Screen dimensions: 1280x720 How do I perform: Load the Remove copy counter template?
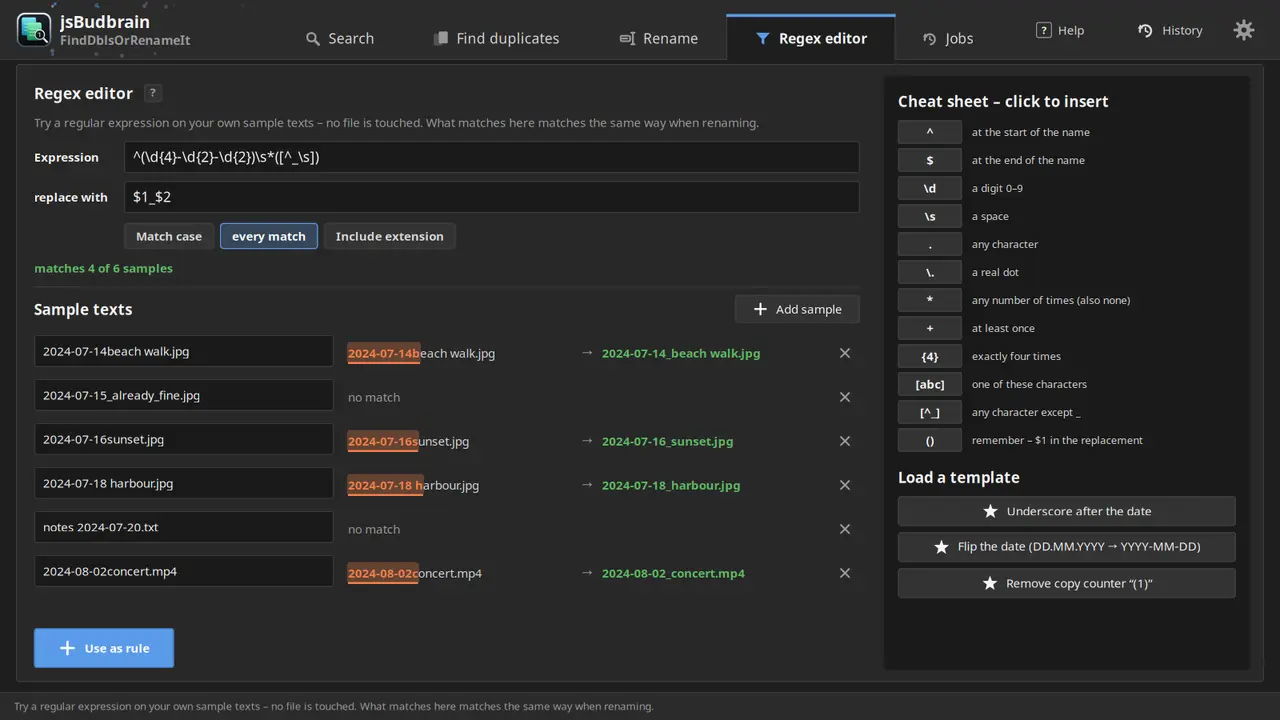coord(1067,583)
